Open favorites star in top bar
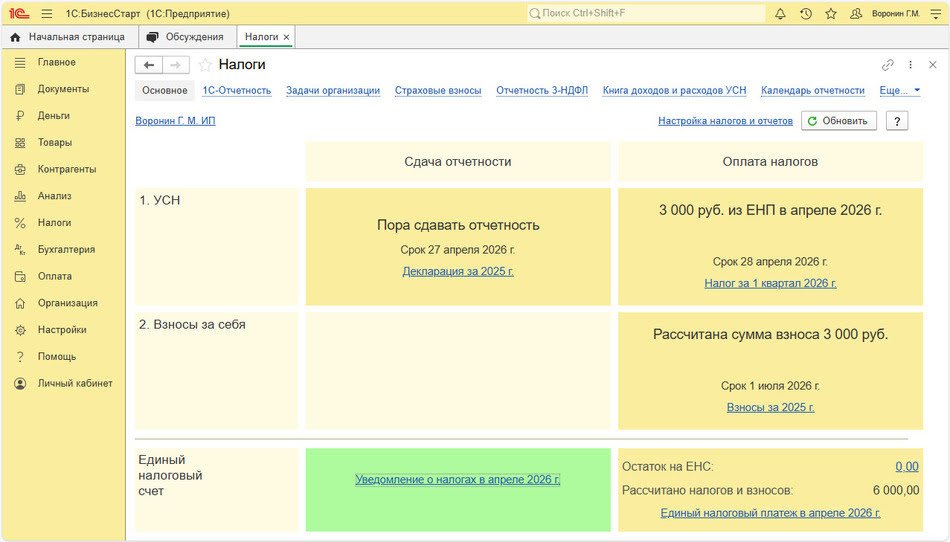 coord(831,13)
